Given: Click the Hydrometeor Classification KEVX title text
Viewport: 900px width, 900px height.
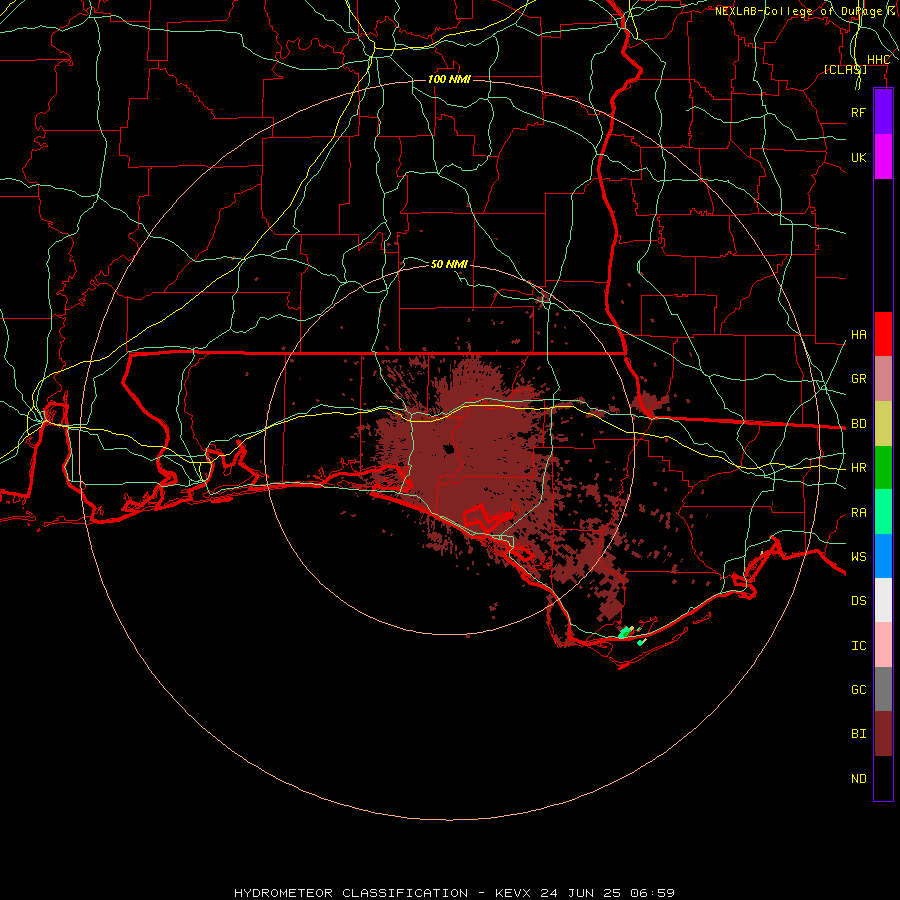Looking at the screenshot, I should point(454,893).
